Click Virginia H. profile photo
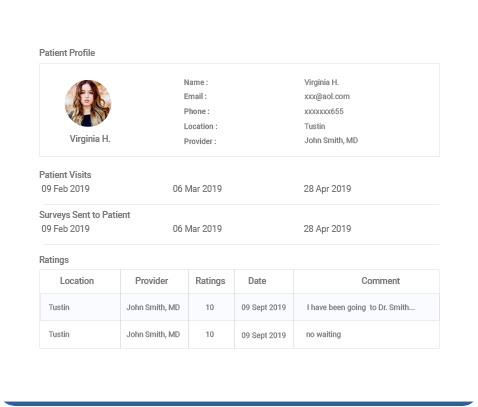478x407 pixels. 88,103
